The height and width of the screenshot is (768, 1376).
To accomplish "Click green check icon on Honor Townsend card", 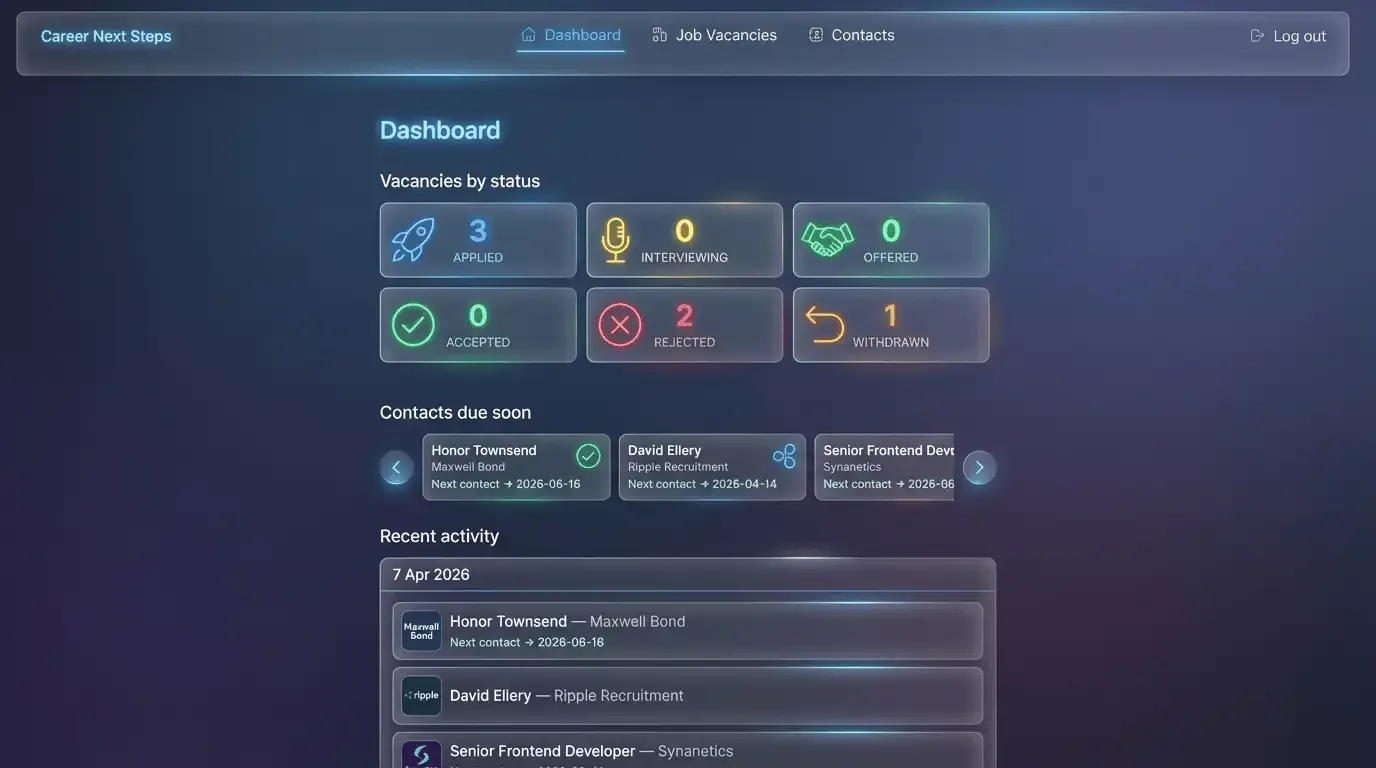I will 588,456.
